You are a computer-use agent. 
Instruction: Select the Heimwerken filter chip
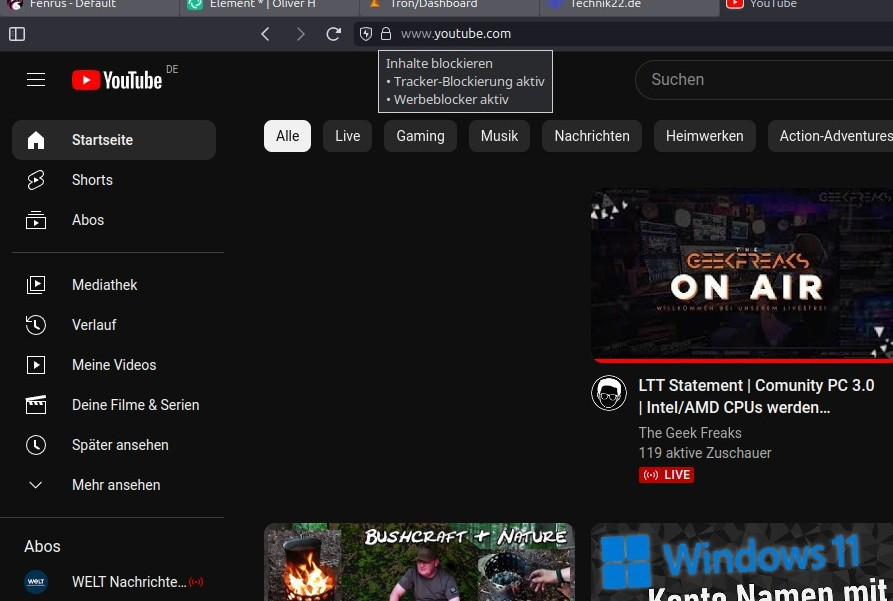click(x=704, y=136)
